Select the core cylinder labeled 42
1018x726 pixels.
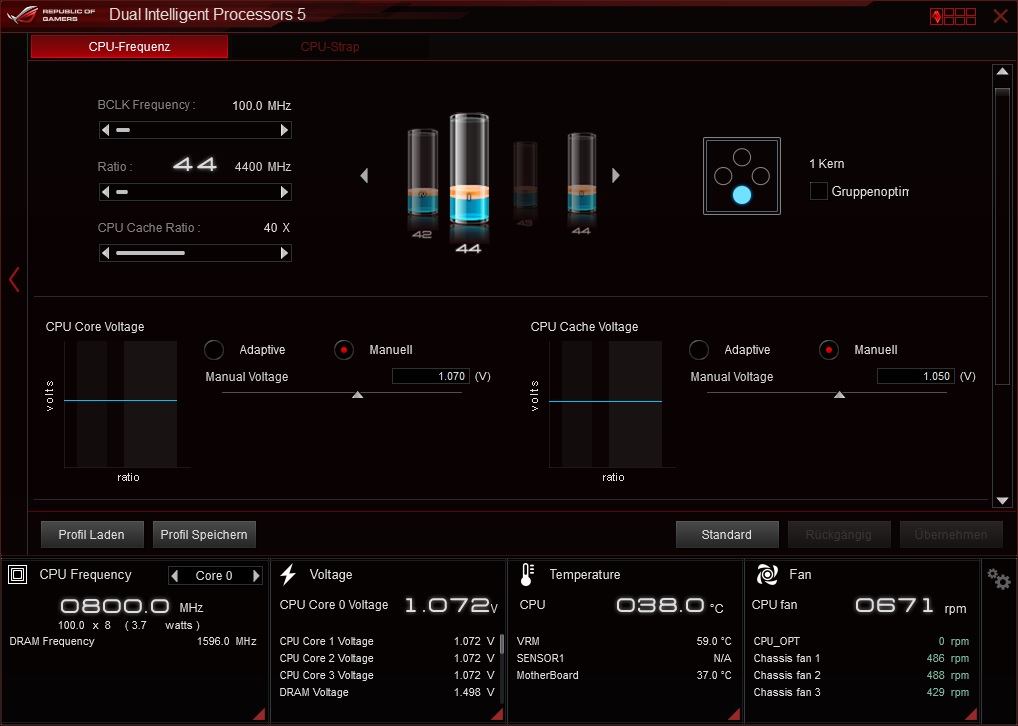pyautogui.click(x=423, y=173)
